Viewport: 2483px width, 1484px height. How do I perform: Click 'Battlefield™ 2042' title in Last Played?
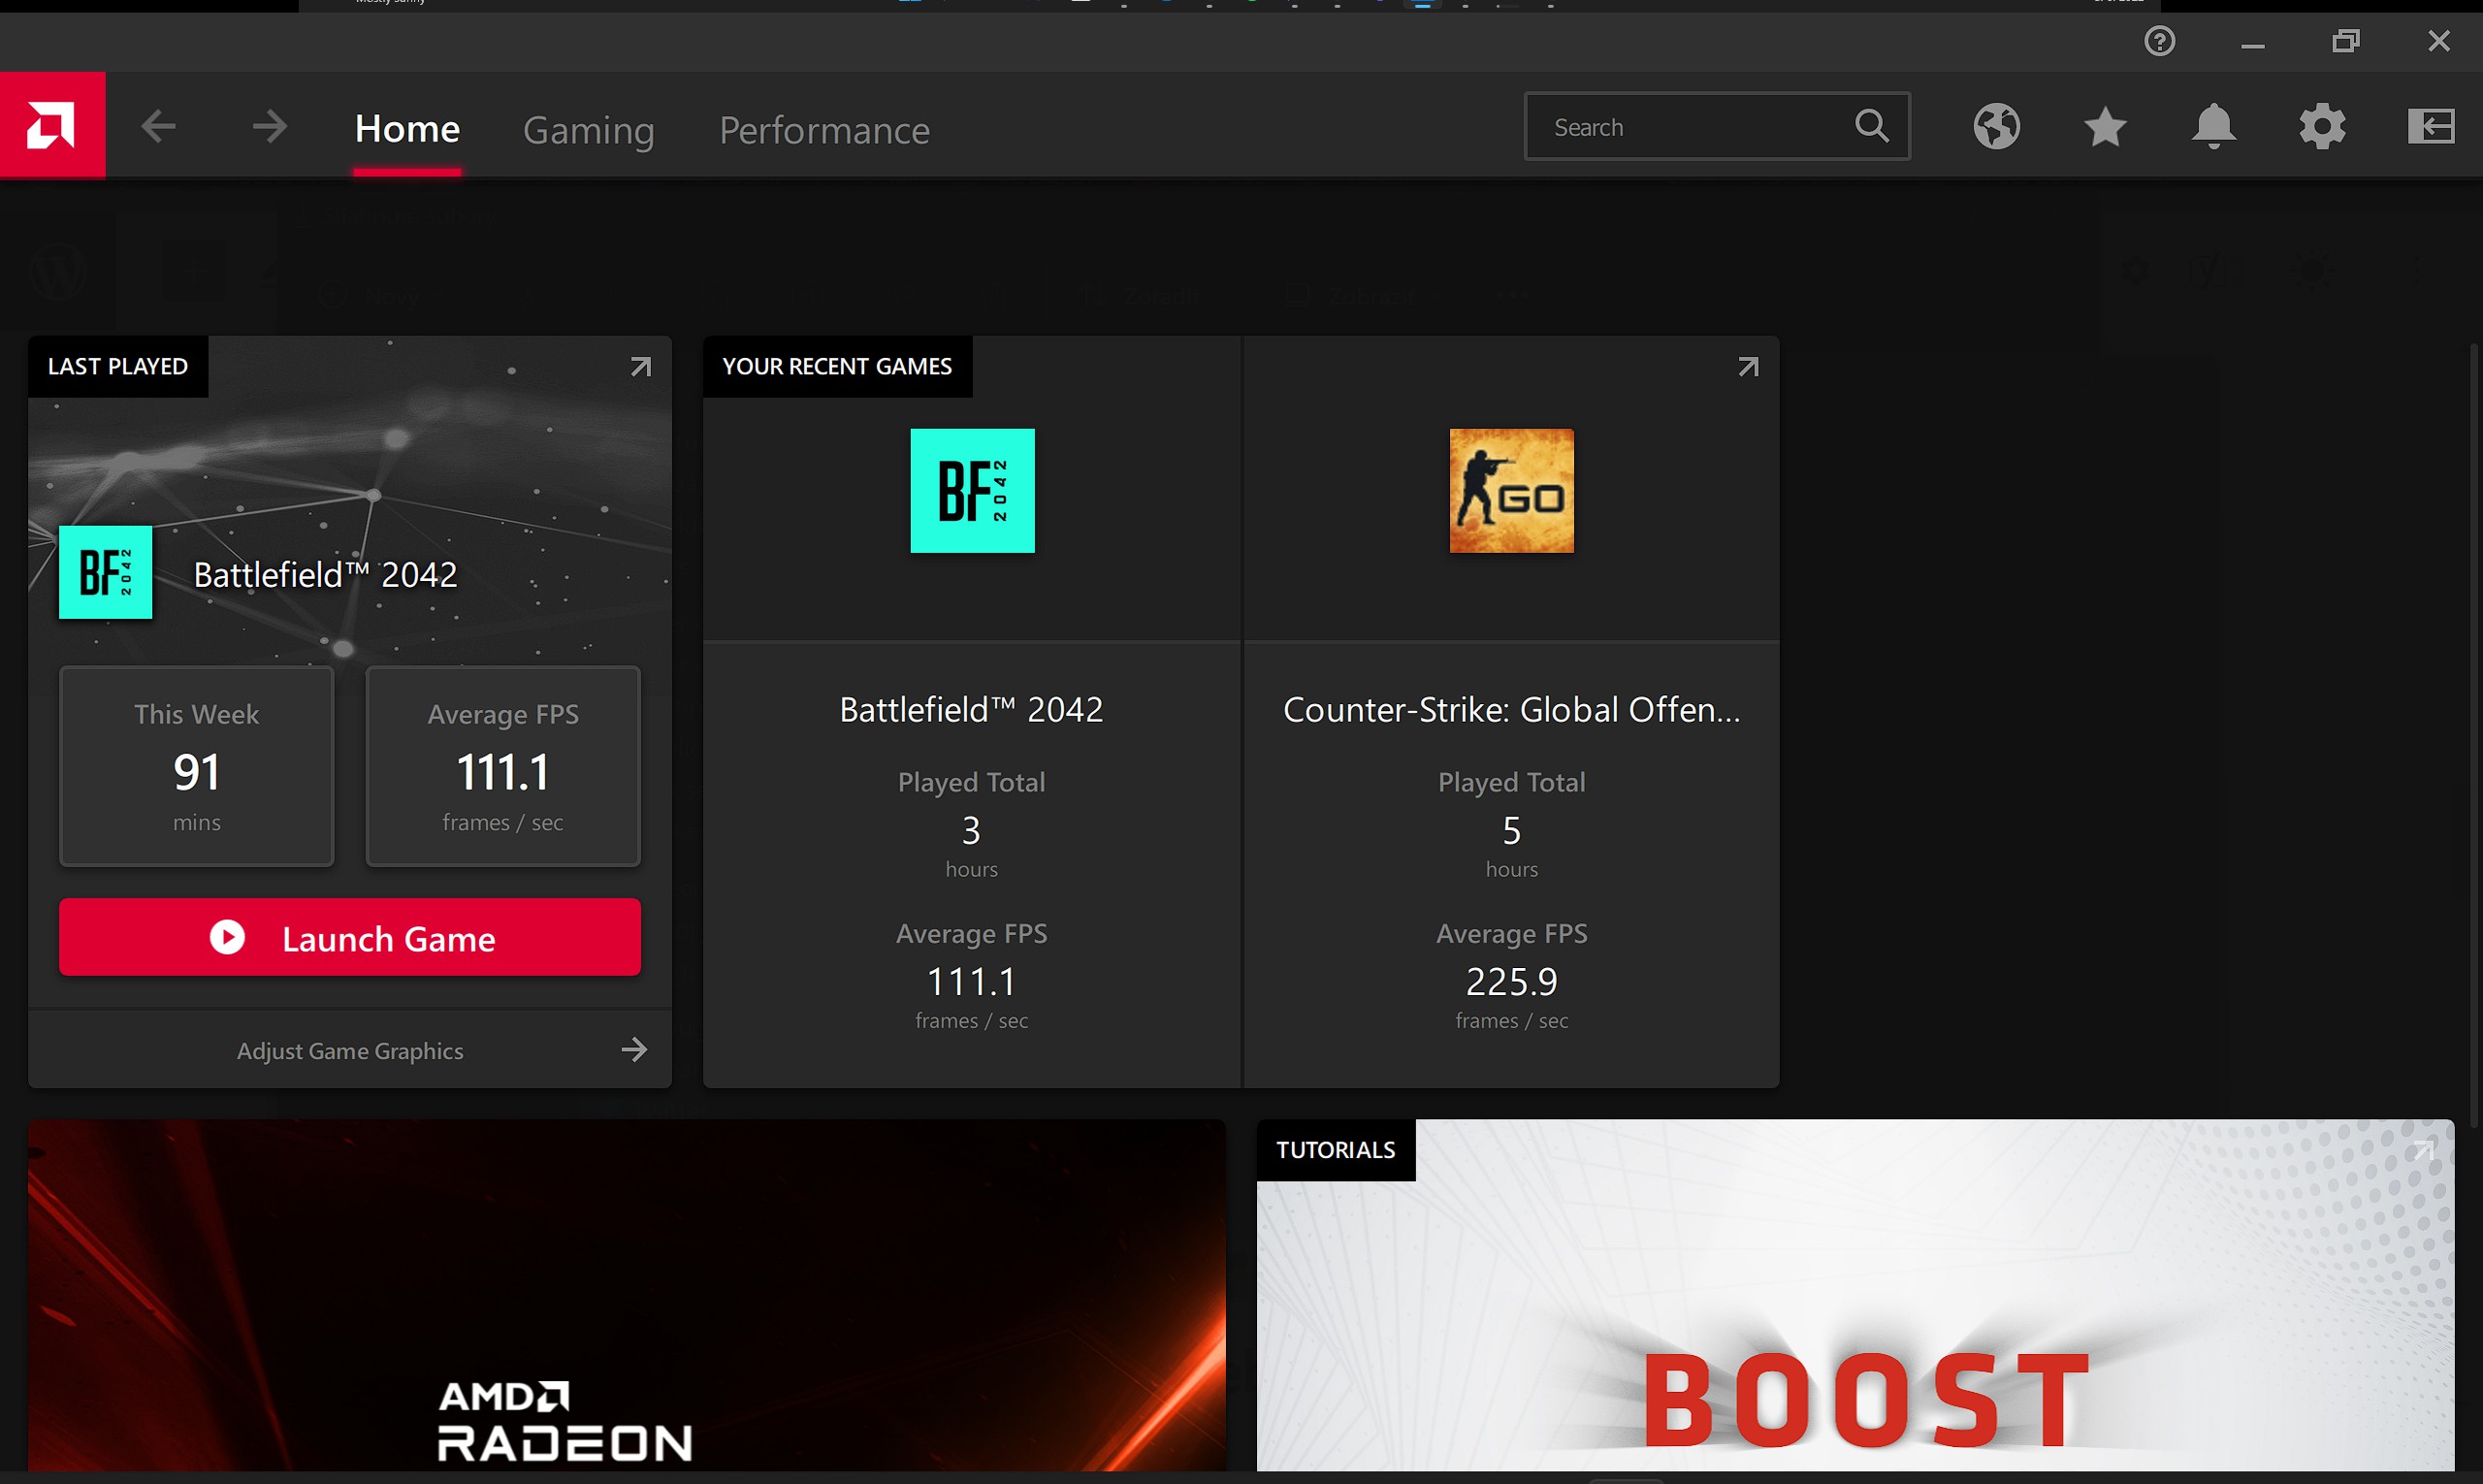coord(325,574)
